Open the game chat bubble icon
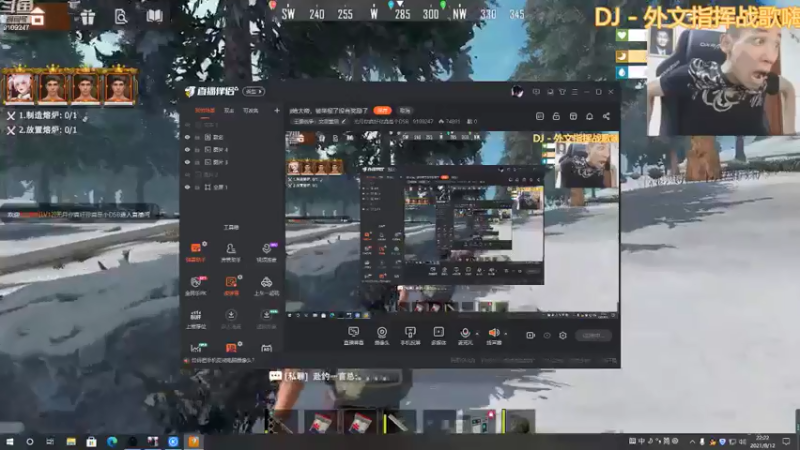This screenshot has width=800, height=450. coord(276,376)
